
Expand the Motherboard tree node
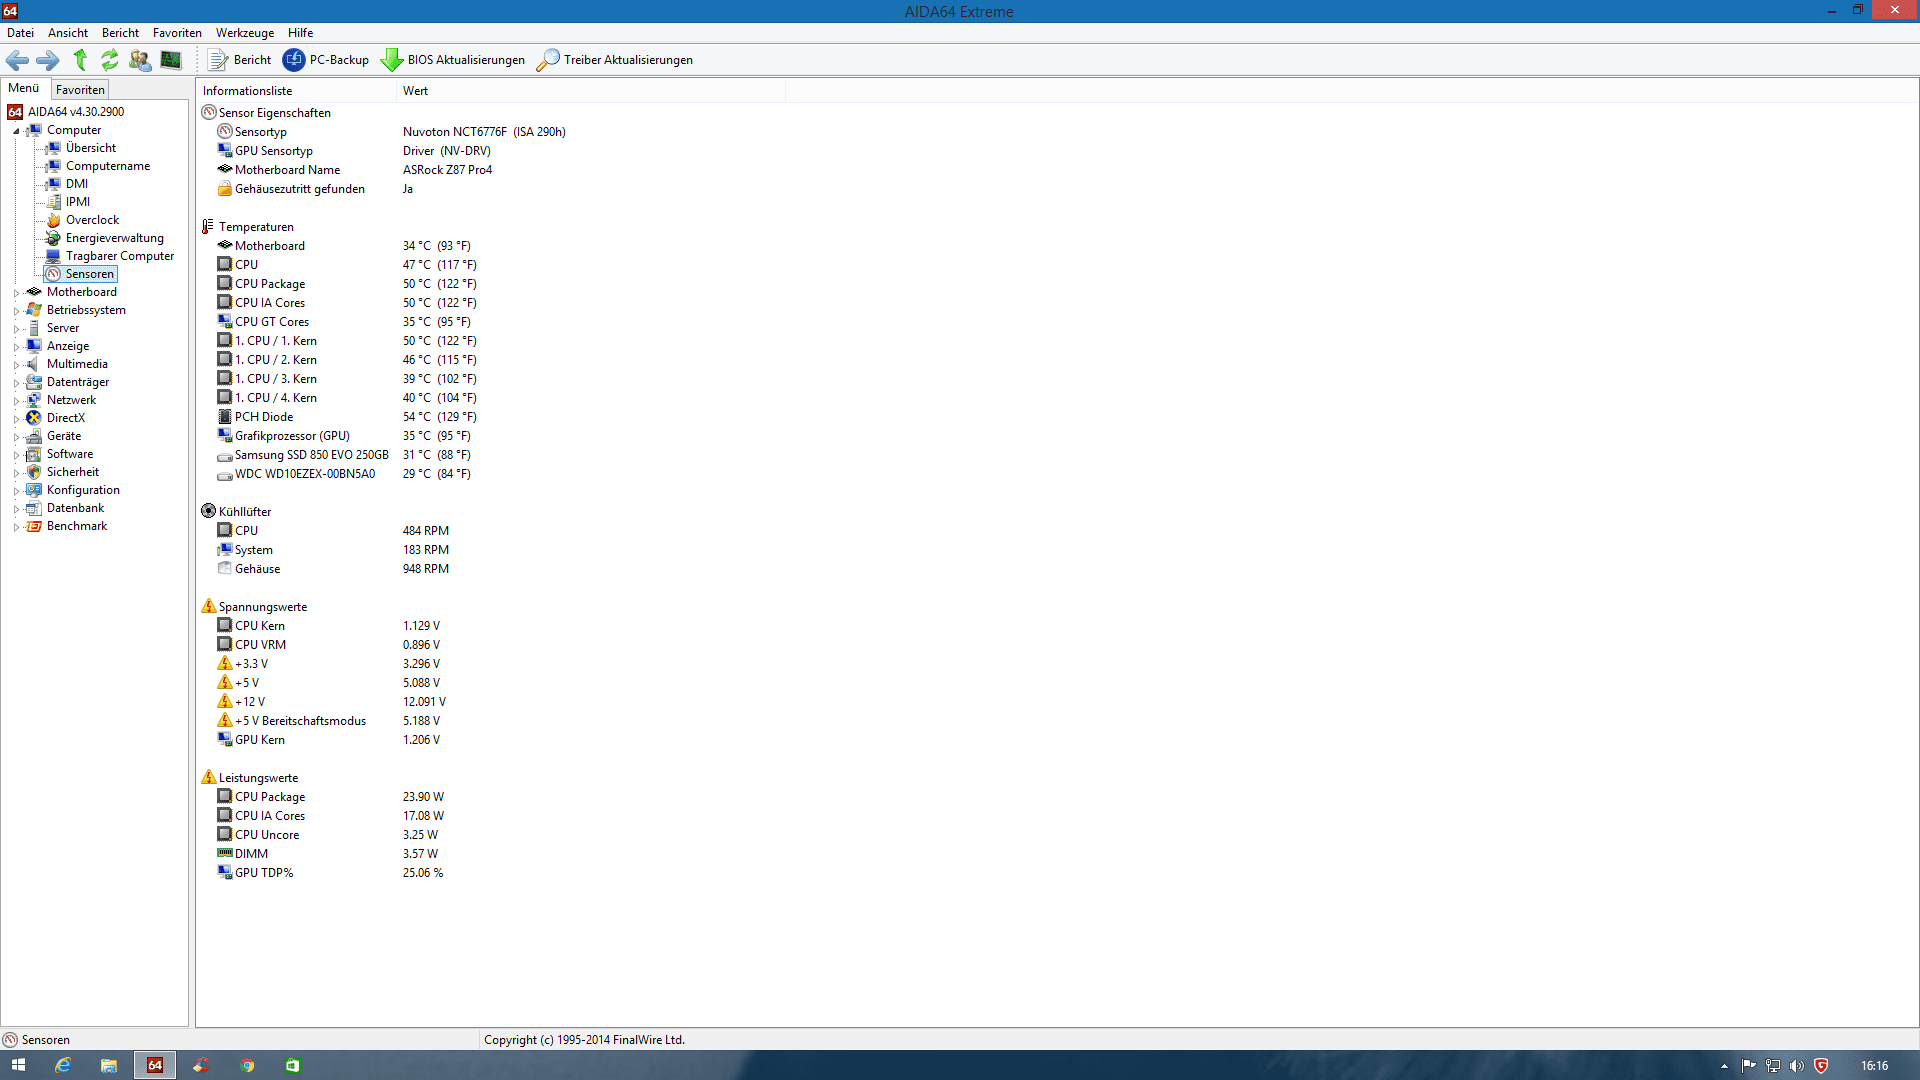(16, 293)
